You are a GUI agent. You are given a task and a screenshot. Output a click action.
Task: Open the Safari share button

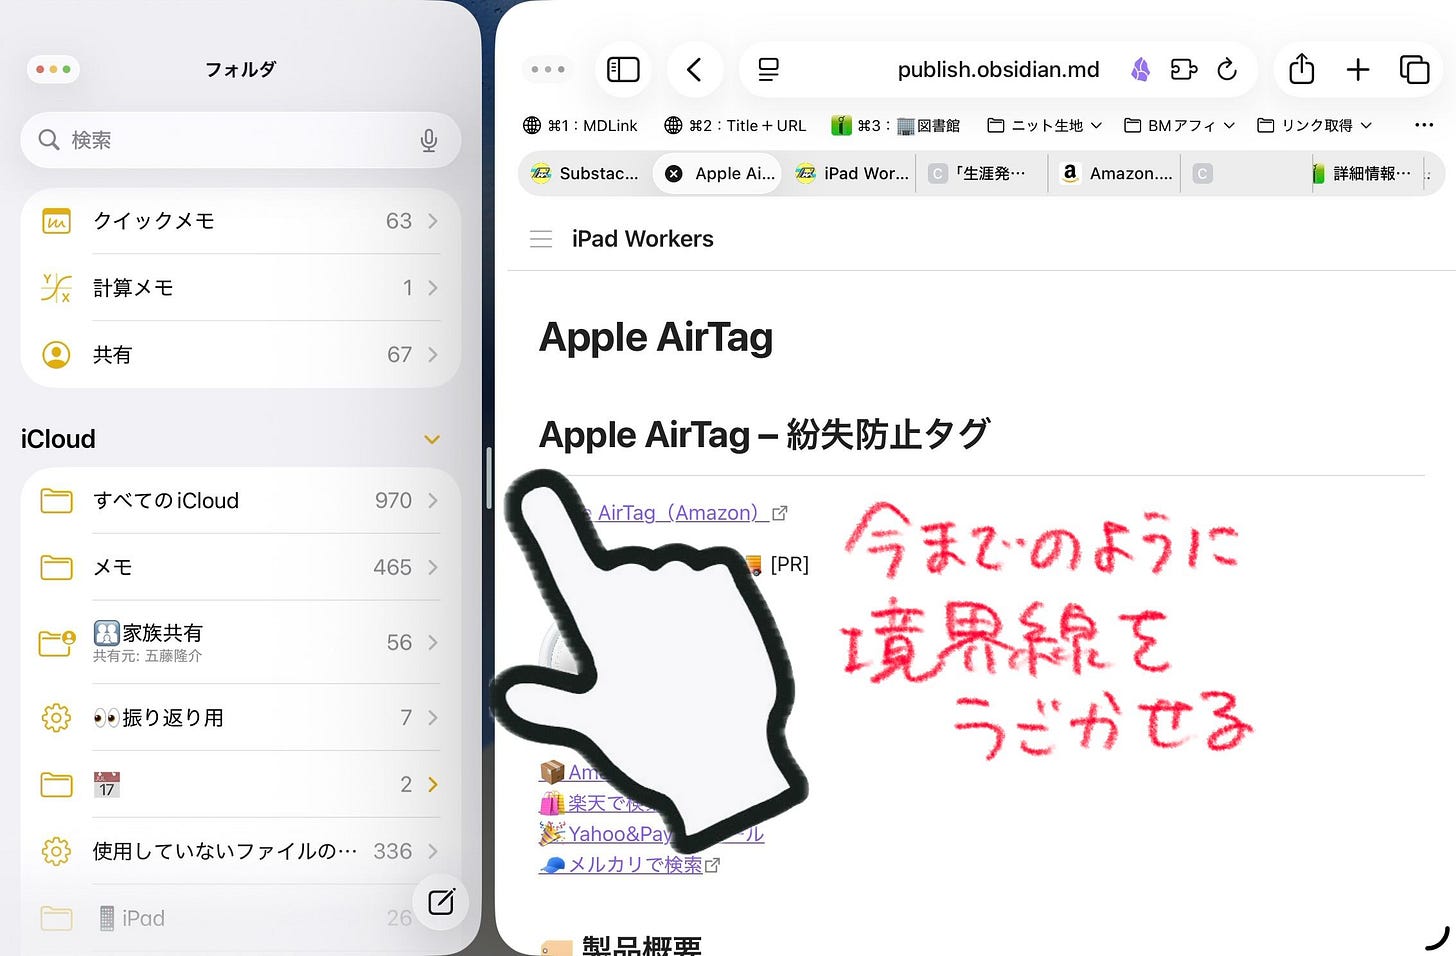(1301, 69)
